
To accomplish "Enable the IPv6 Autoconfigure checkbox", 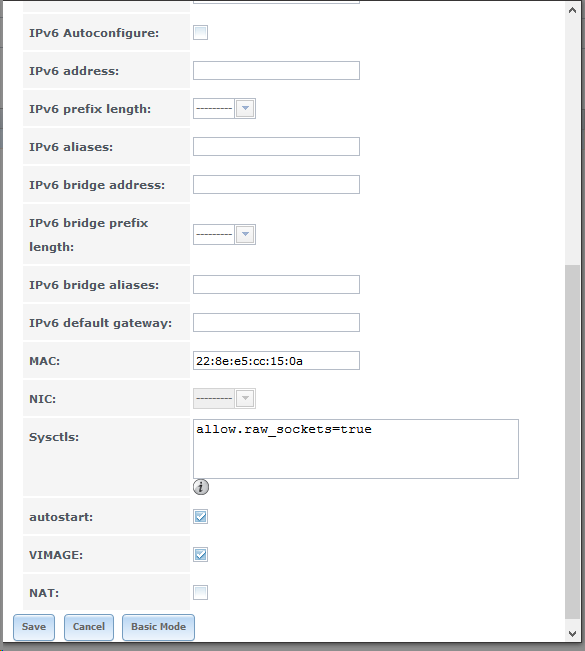I will point(201,32).
